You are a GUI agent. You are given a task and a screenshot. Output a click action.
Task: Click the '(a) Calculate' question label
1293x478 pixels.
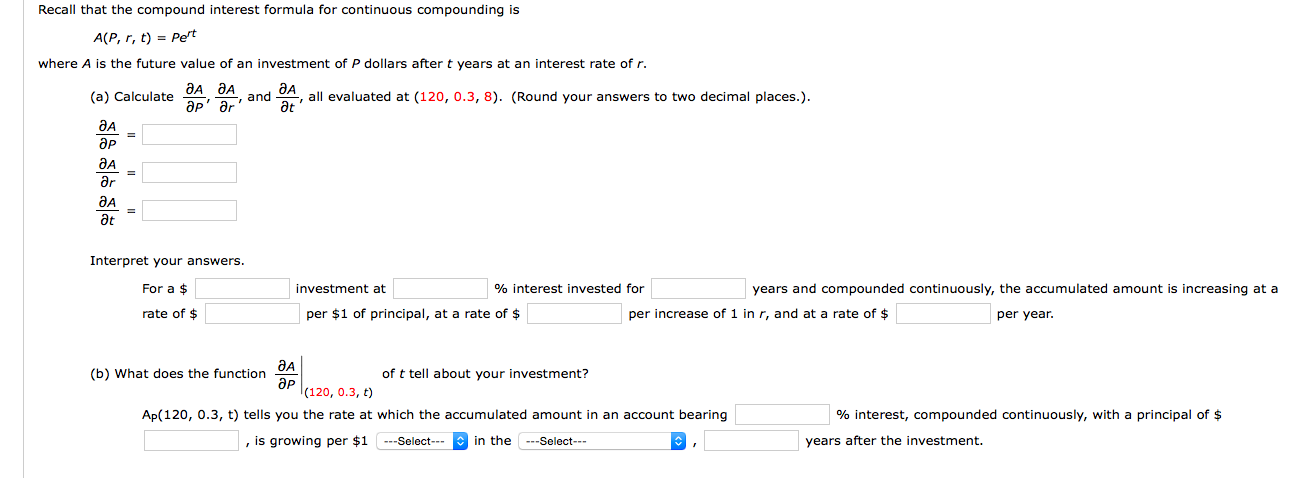[x=131, y=97]
